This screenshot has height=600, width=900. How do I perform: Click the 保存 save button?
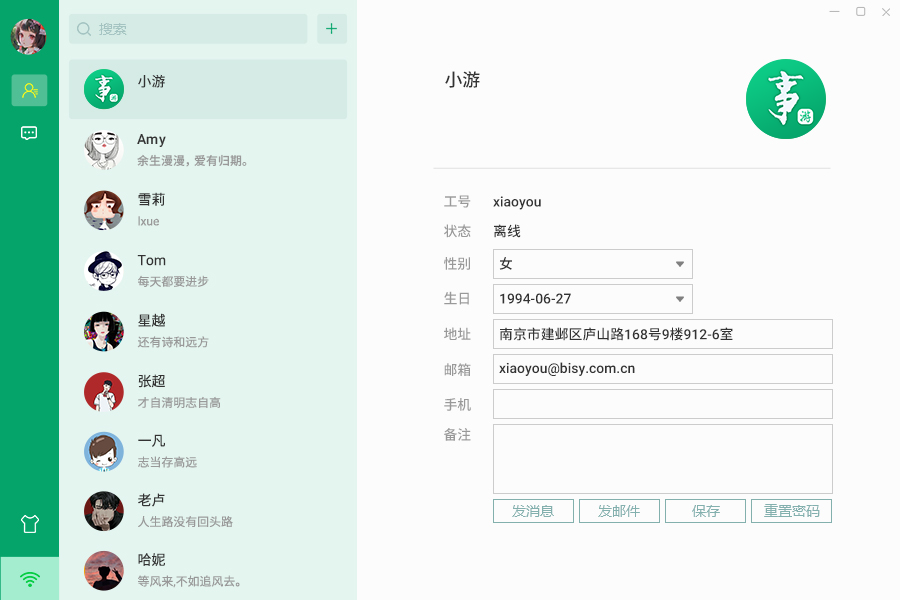pos(705,511)
